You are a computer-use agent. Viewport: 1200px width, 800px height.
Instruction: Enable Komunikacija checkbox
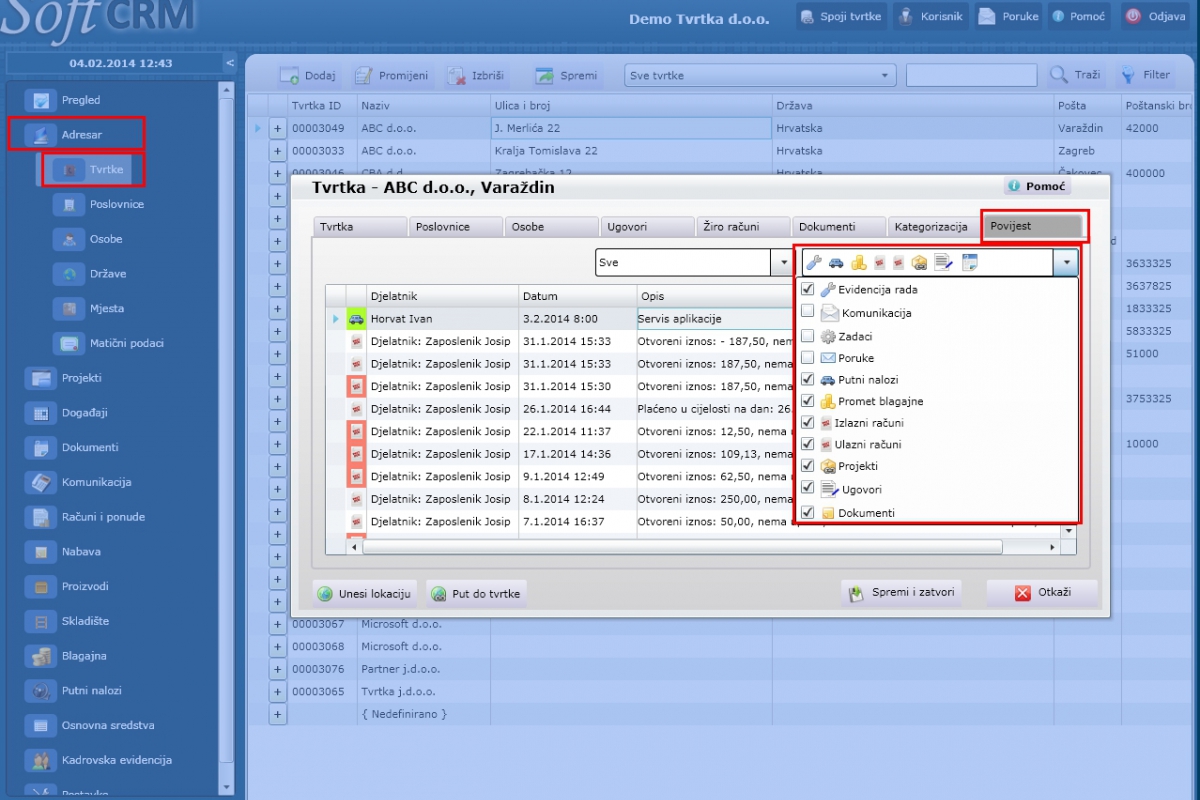pos(808,312)
